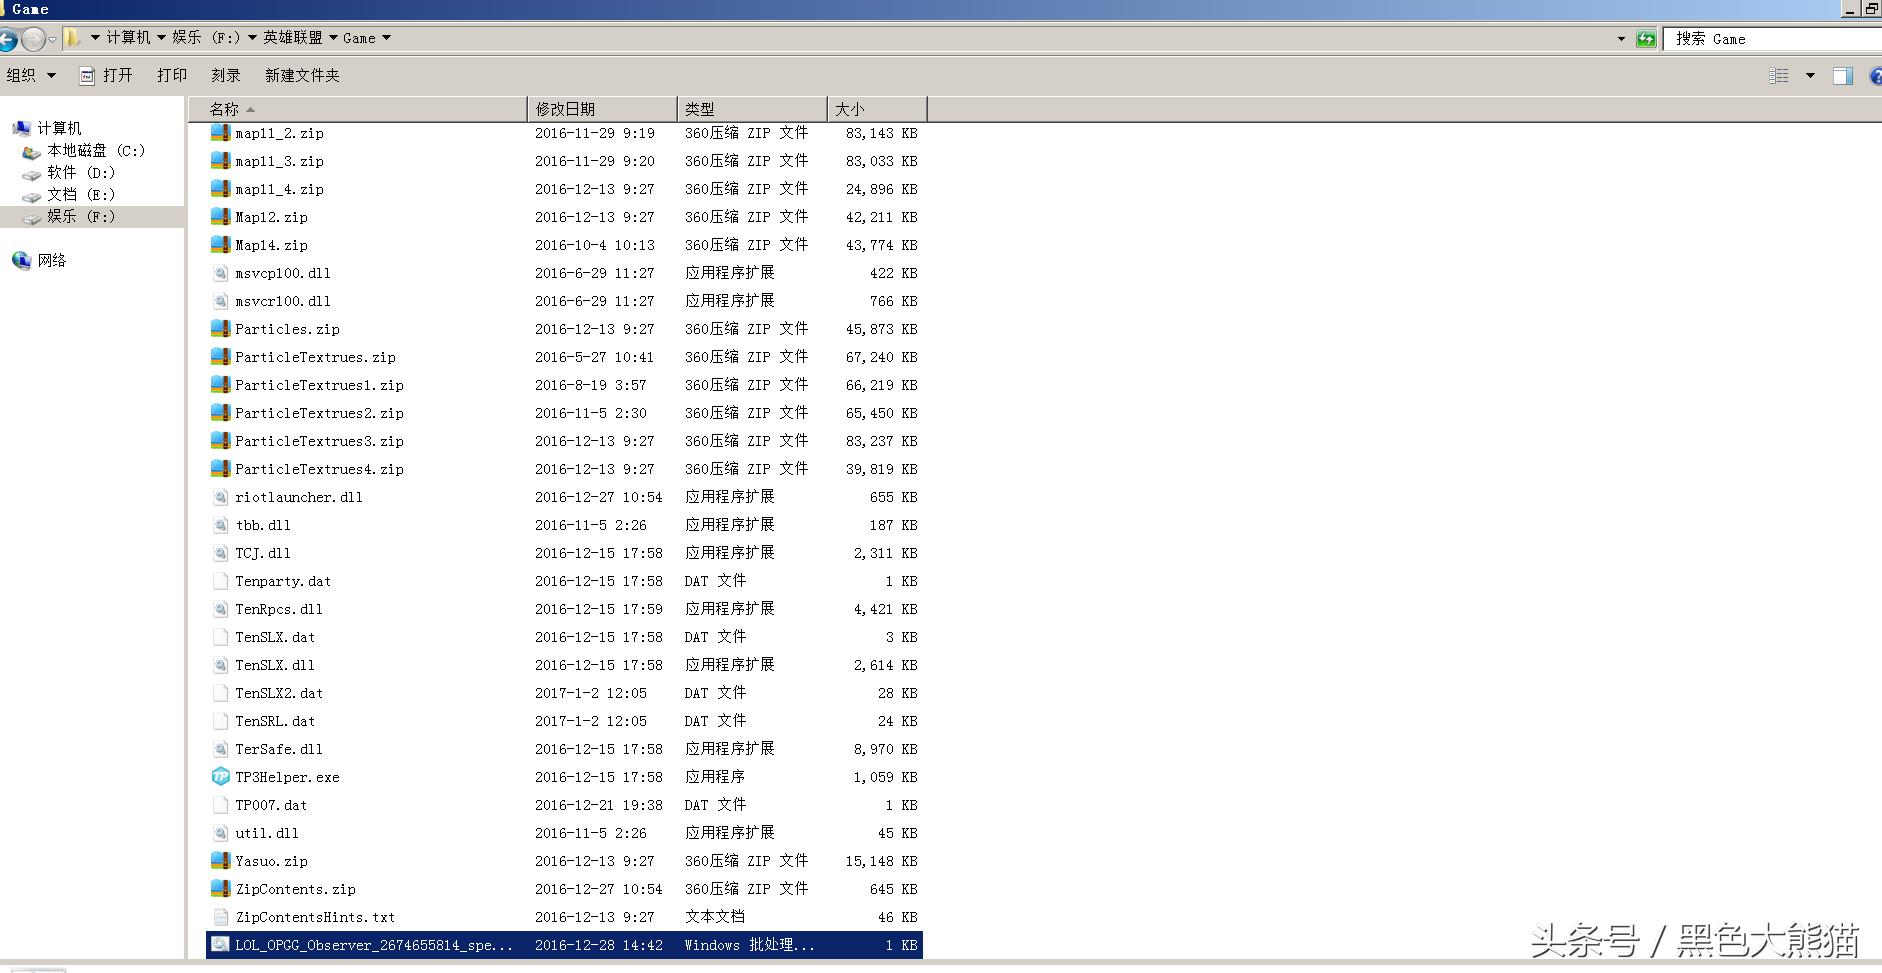Click the Computer icon in the sidebar
Screen dimensions: 1882x973
[21, 128]
